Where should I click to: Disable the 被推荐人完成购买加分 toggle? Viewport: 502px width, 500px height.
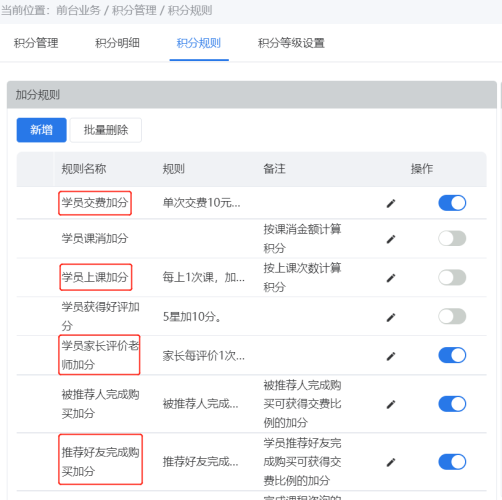click(452, 404)
